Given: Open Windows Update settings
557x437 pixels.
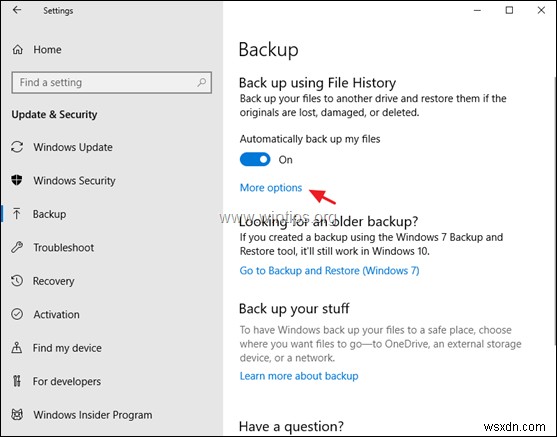Looking at the screenshot, I should (73, 147).
